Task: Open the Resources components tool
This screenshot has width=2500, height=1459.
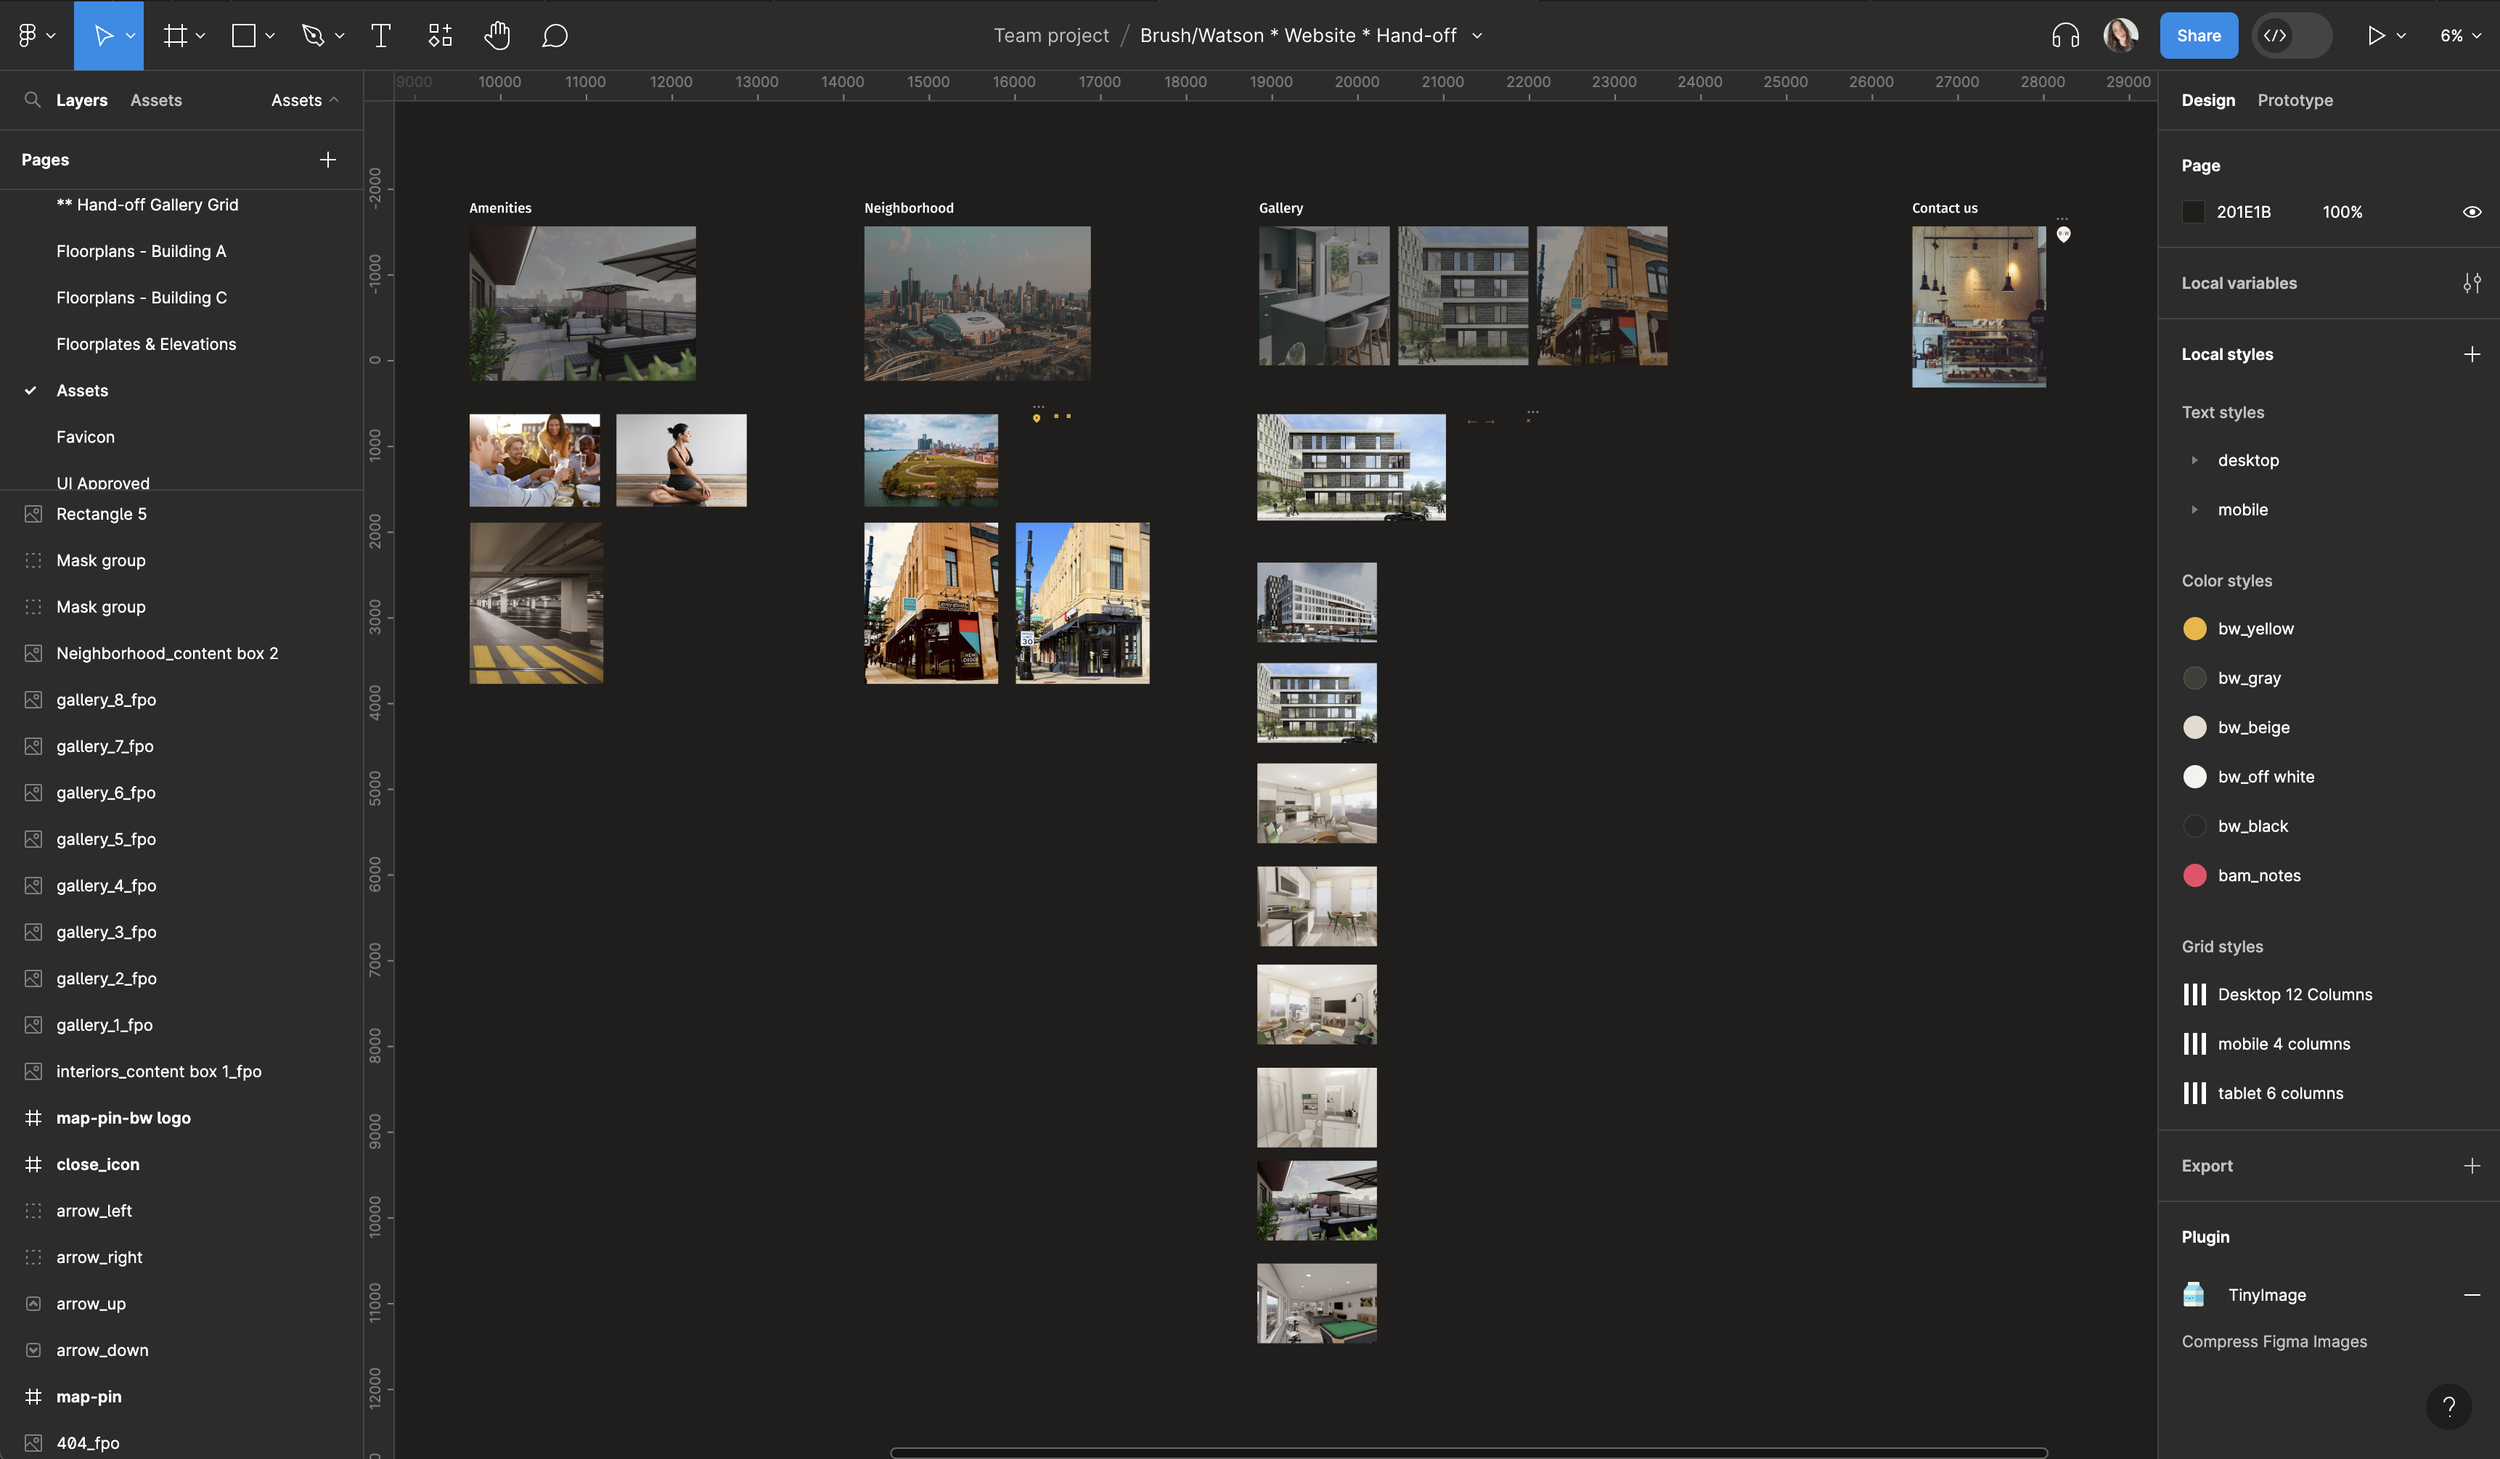Action: click(x=440, y=36)
